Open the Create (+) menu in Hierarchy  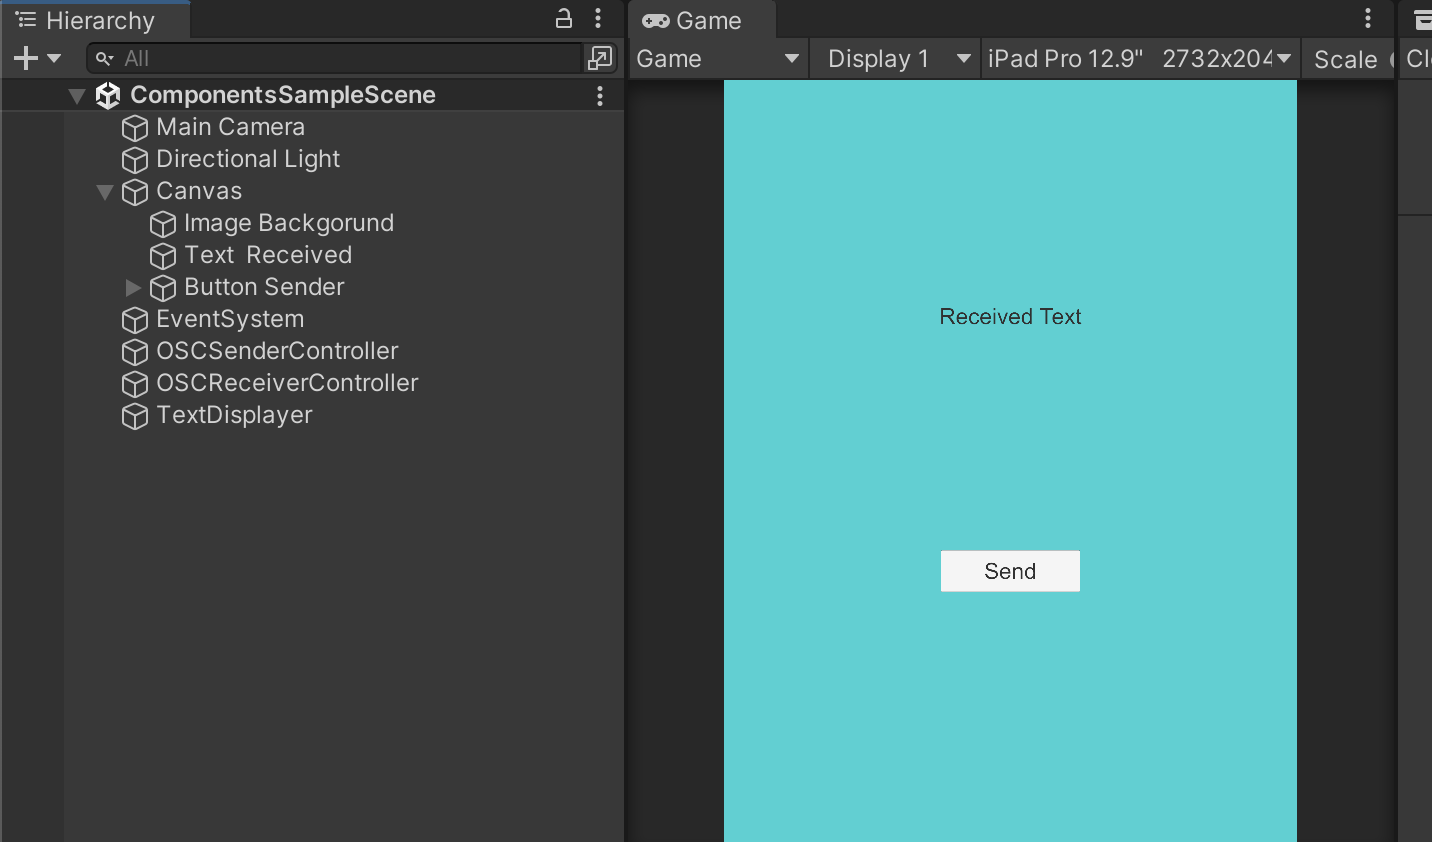tap(37, 59)
